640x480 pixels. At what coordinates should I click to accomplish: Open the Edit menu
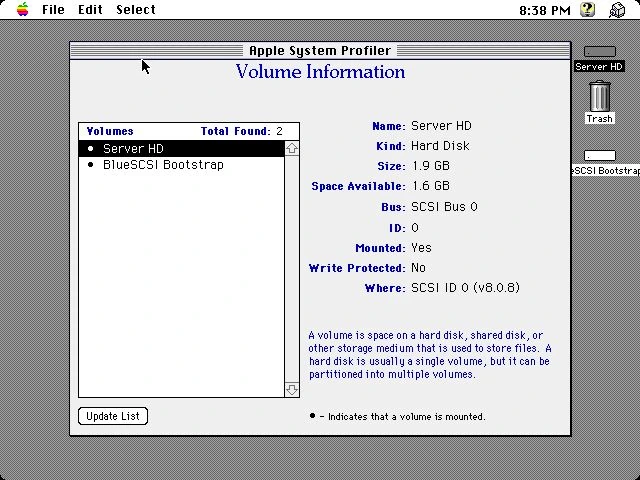[90, 10]
